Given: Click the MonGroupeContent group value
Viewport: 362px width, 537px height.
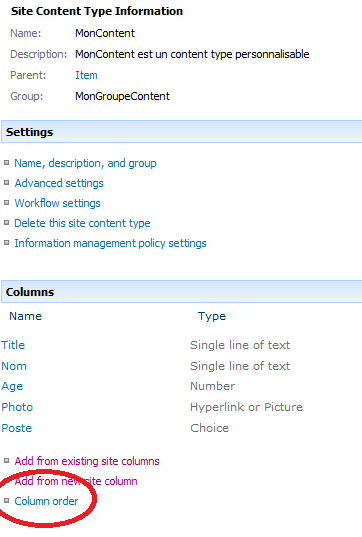Looking at the screenshot, I should [122, 96].
